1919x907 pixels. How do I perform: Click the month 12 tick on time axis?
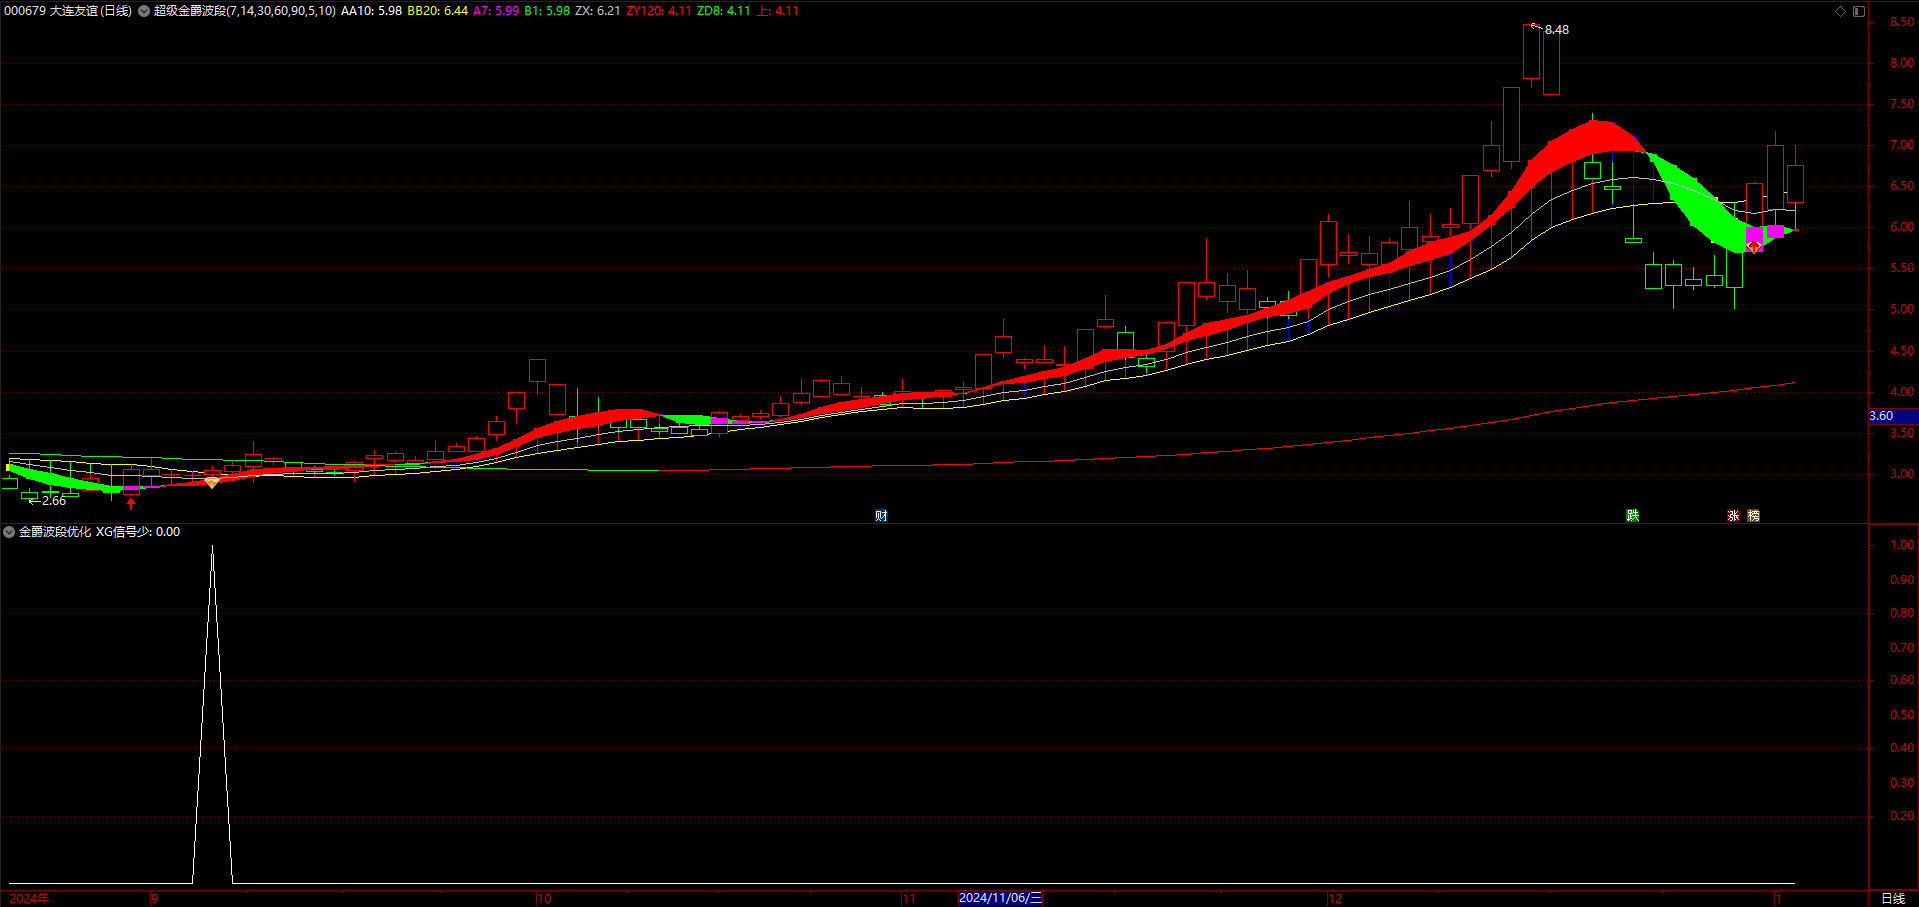point(1335,899)
